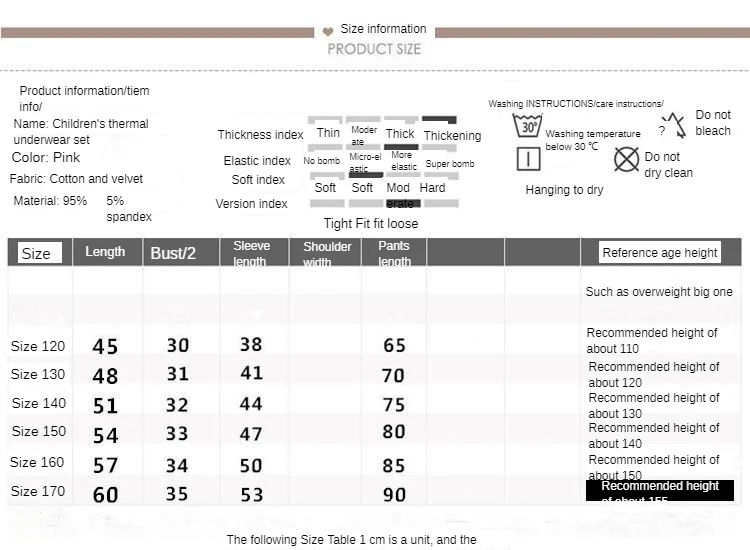Click the do not bleach triangle icon
The width and height of the screenshot is (750, 550).
(674, 125)
